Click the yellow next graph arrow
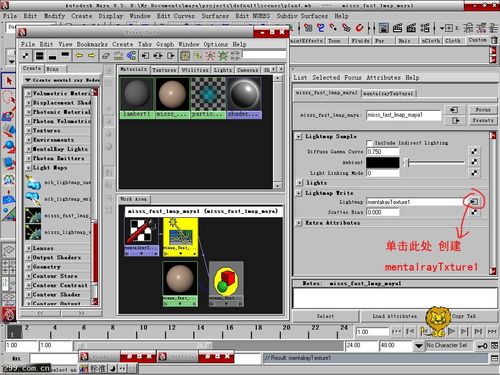This screenshot has height=375, width=500. [x=91, y=55]
